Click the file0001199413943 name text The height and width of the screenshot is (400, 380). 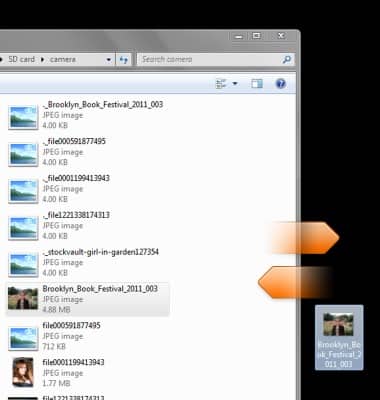tap(74, 362)
